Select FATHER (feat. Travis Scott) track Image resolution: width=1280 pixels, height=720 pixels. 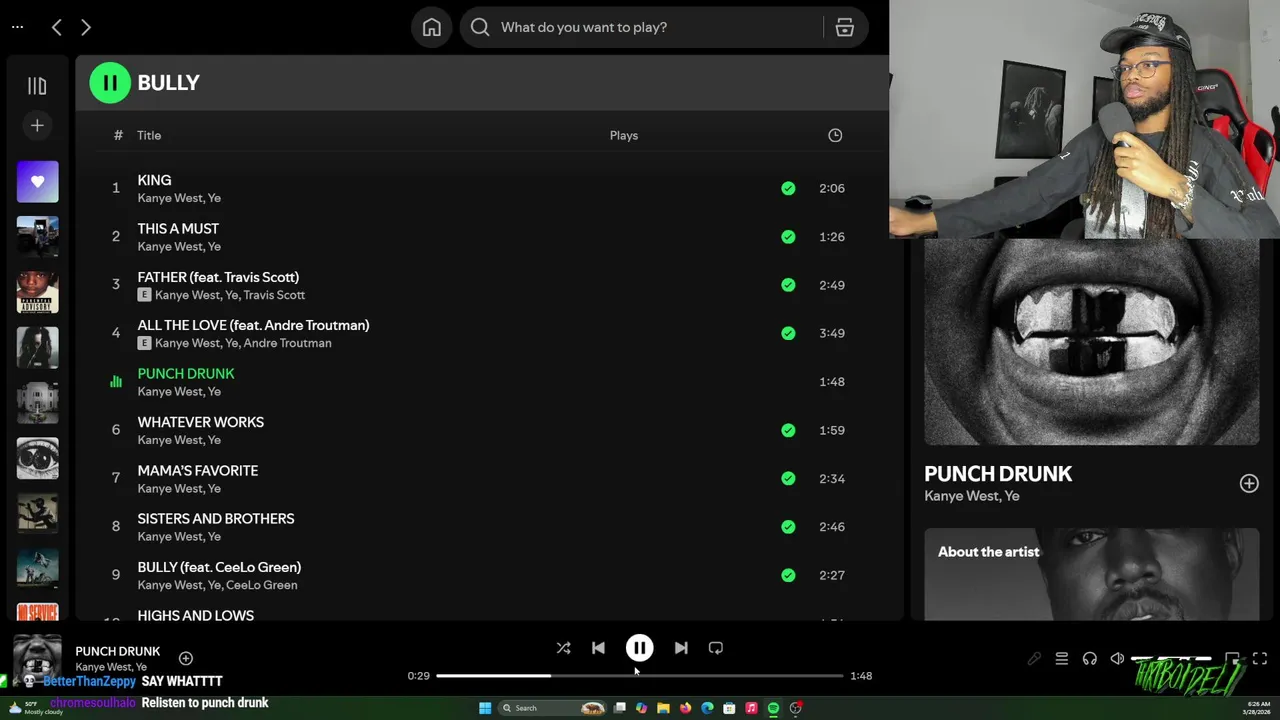point(218,277)
